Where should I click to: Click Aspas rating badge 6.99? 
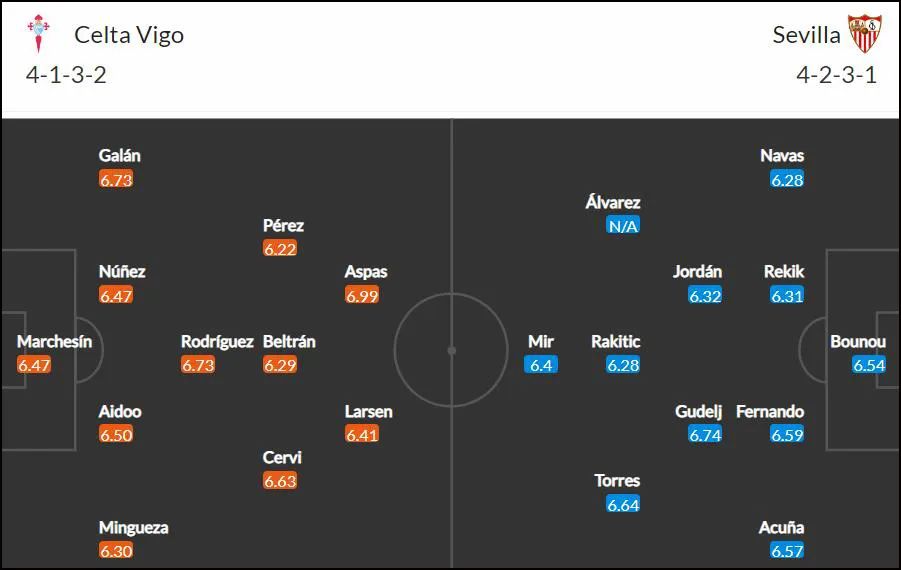pyautogui.click(x=361, y=296)
